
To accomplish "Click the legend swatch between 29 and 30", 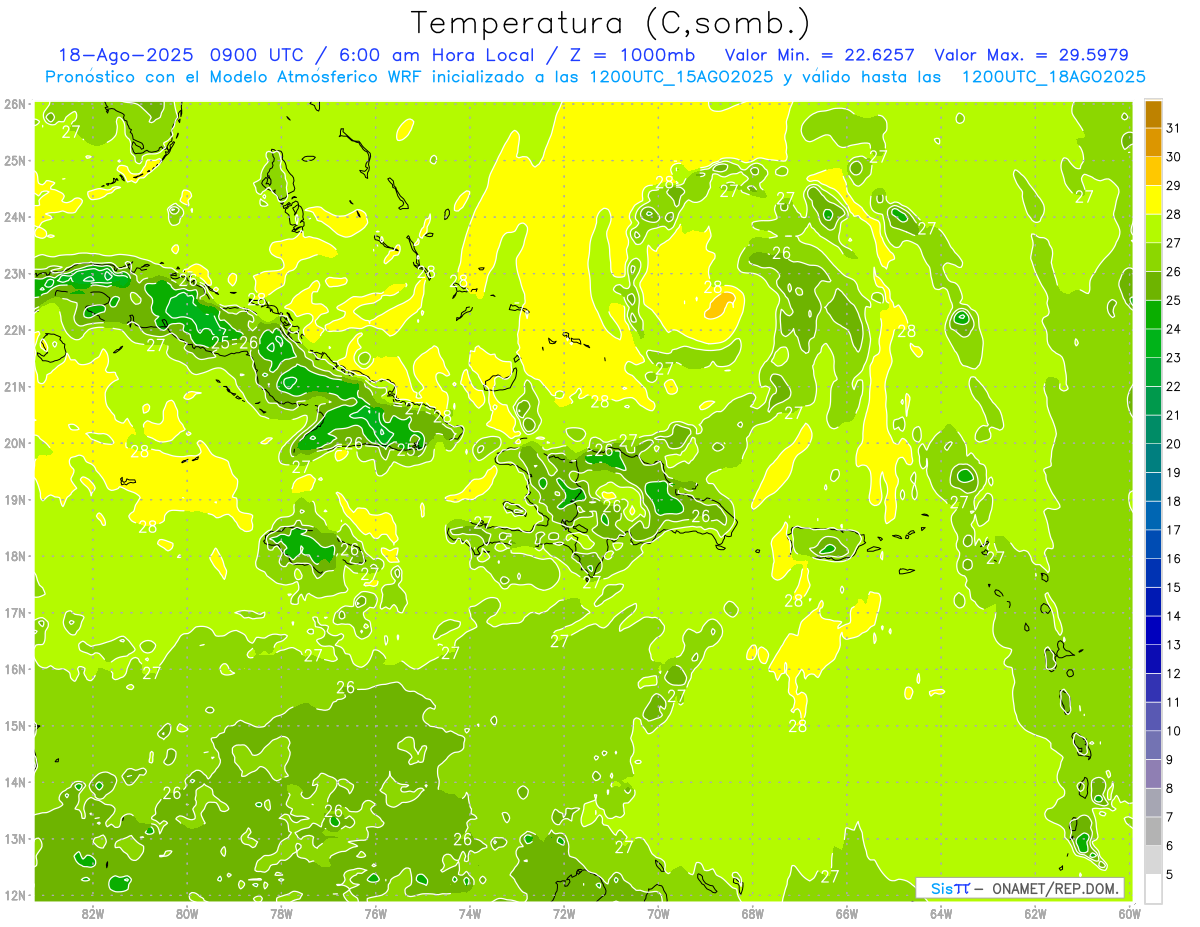I will (1153, 172).
